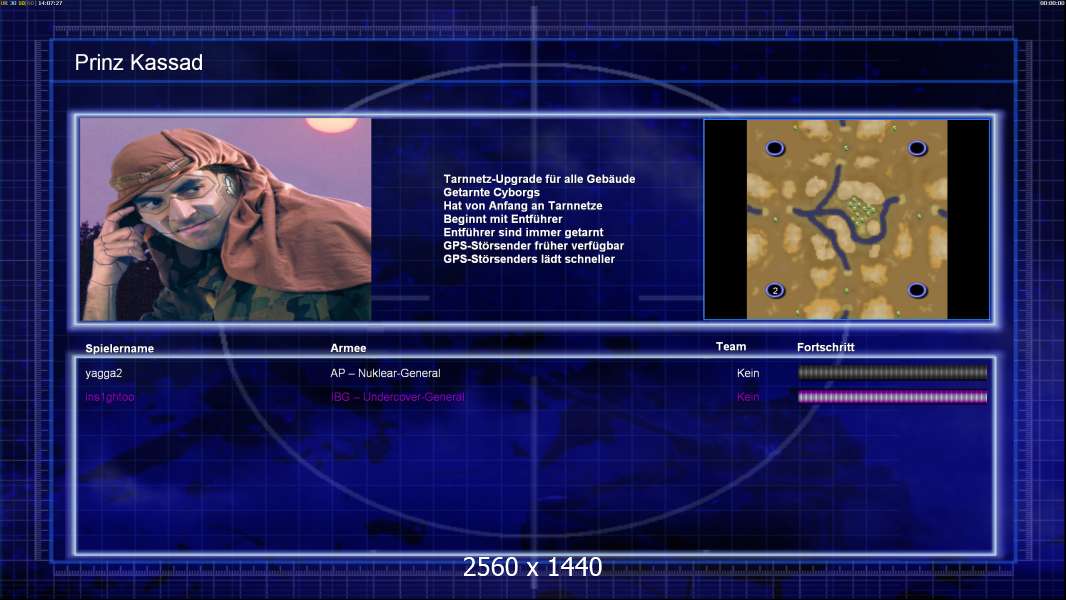Click the 14:07:27 clock readout
The height and width of the screenshot is (600, 1066).
click(50, 3)
